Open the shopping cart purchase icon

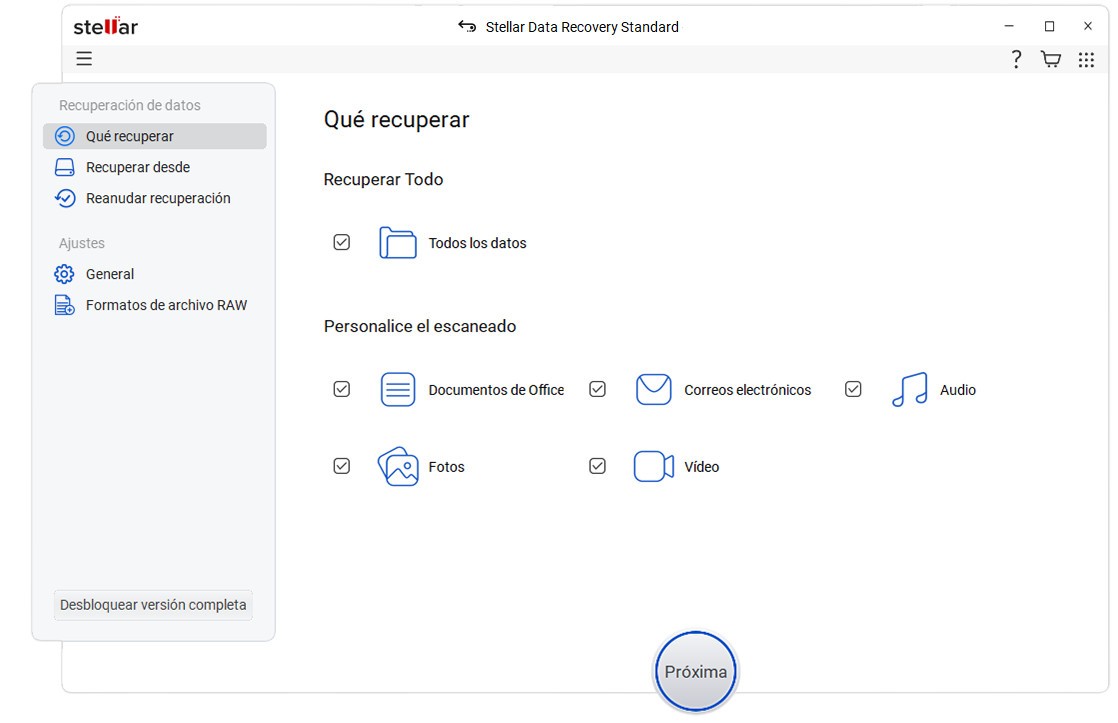[x=1051, y=60]
